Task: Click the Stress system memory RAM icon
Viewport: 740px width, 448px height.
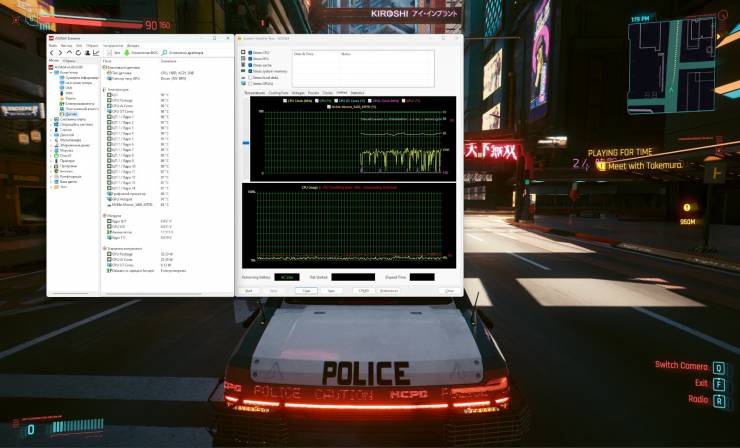Action: [x=243, y=71]
